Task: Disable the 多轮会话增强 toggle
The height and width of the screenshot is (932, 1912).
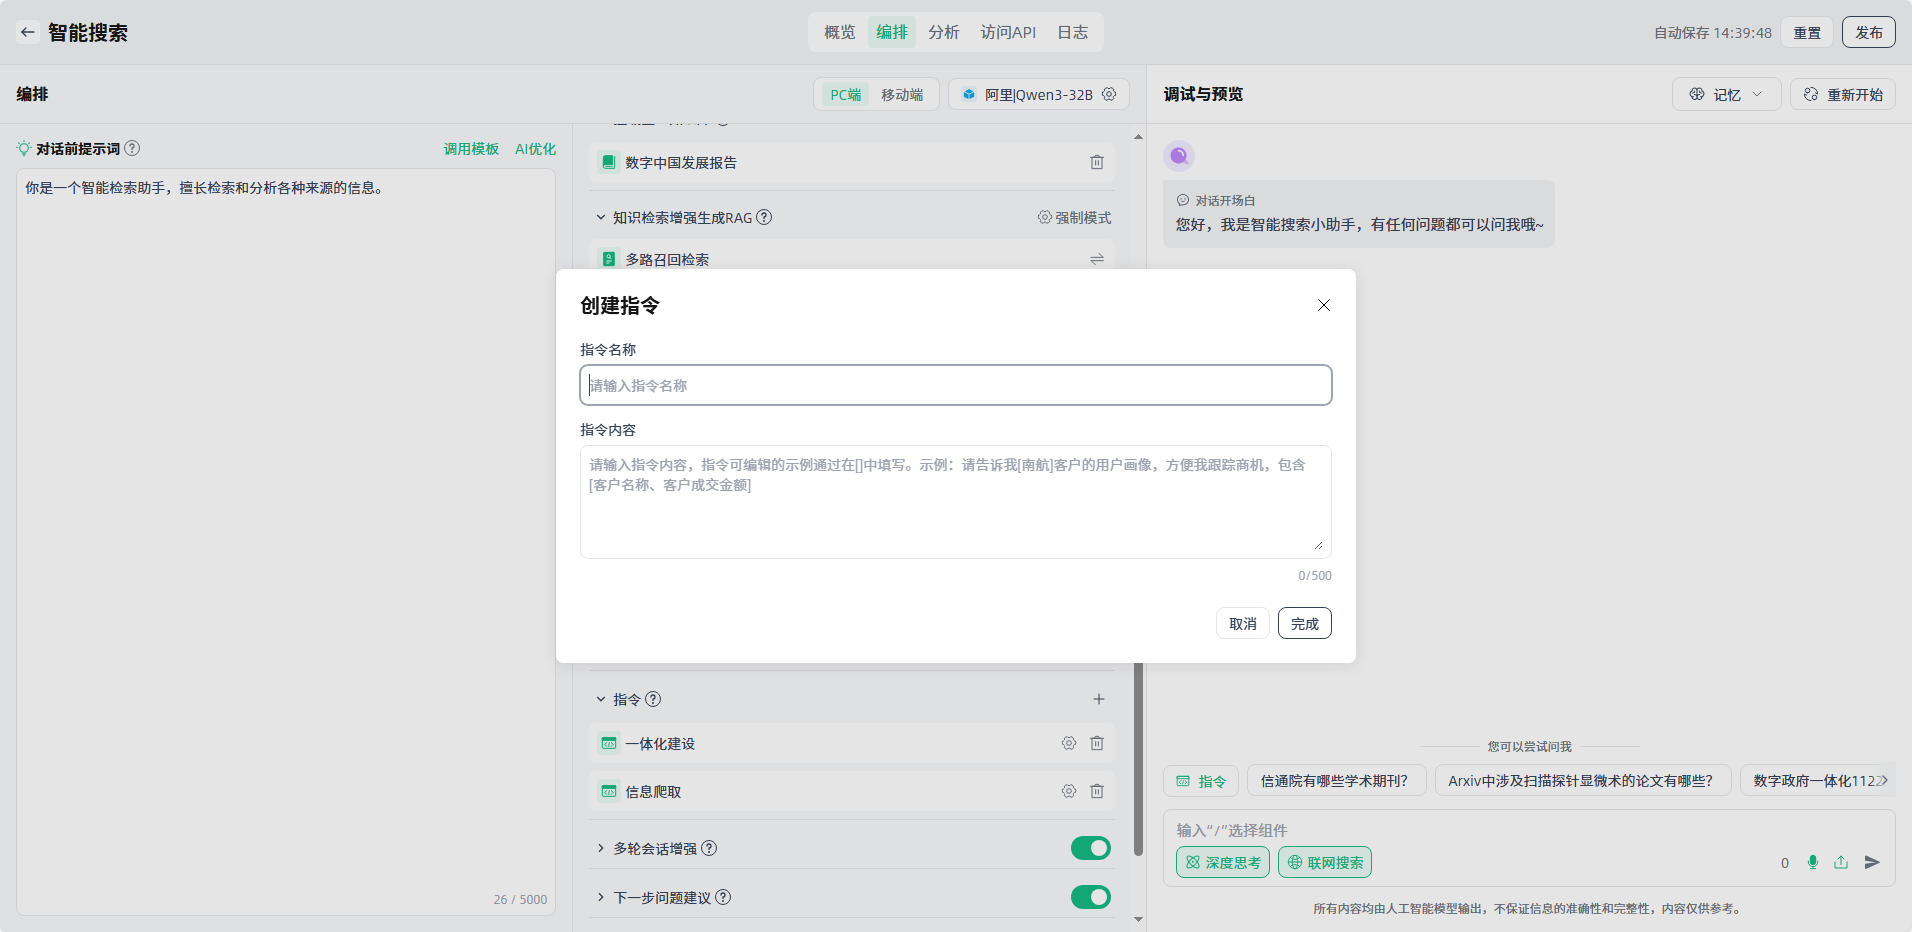Action: pos(1090,848)
